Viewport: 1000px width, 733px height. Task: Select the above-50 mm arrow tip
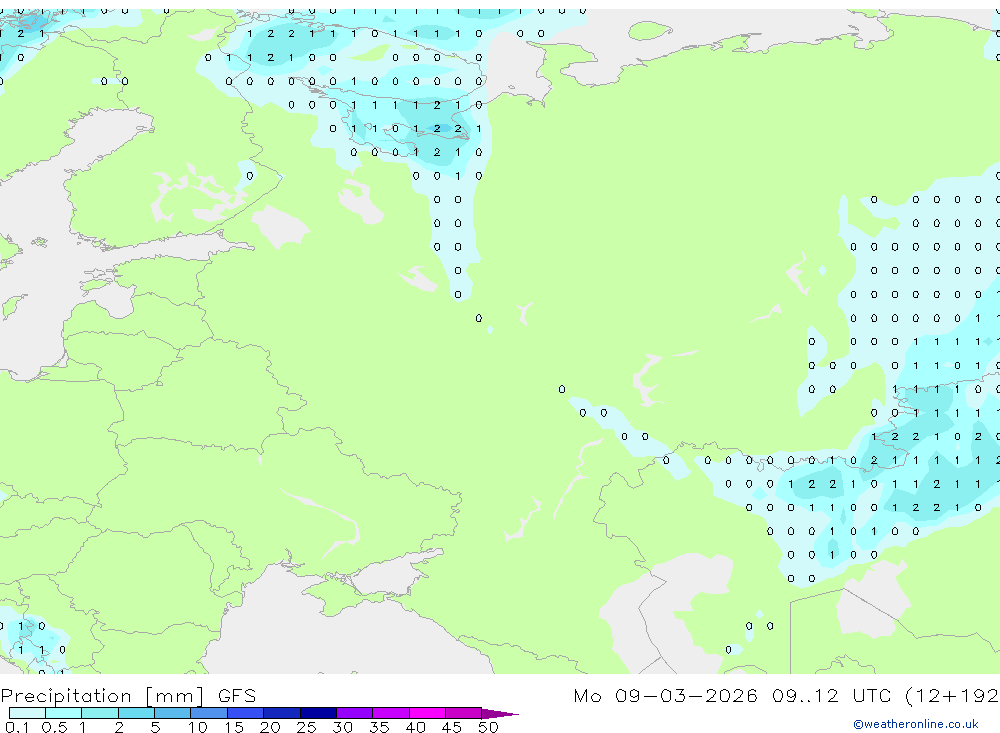[499, 713]
